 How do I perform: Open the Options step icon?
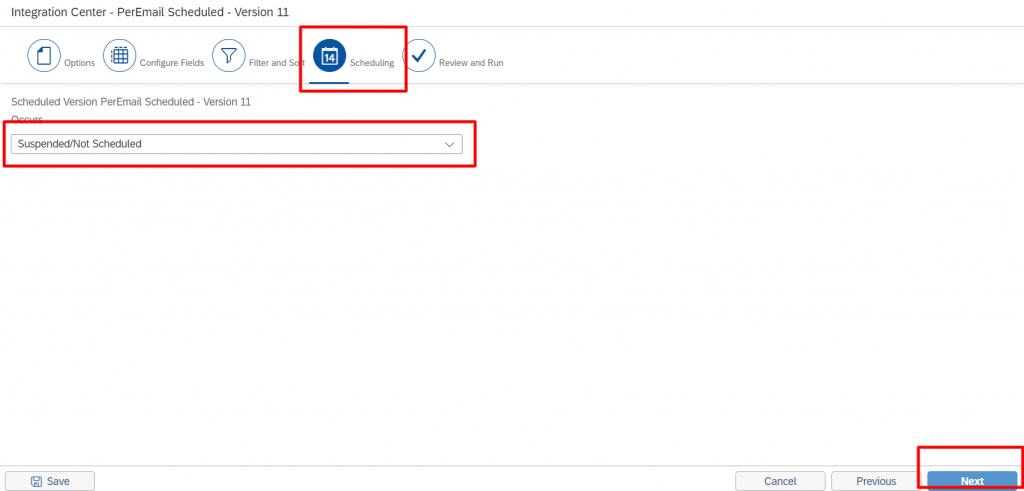pos(44,55)
